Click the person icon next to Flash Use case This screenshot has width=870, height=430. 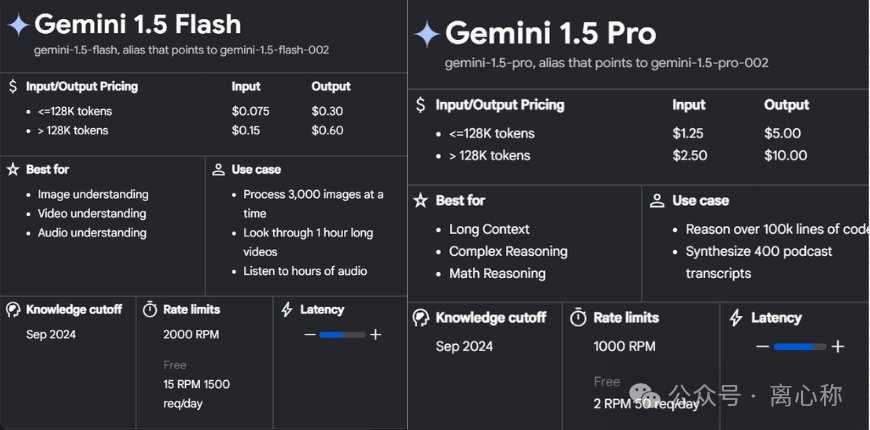pos(219,170)
